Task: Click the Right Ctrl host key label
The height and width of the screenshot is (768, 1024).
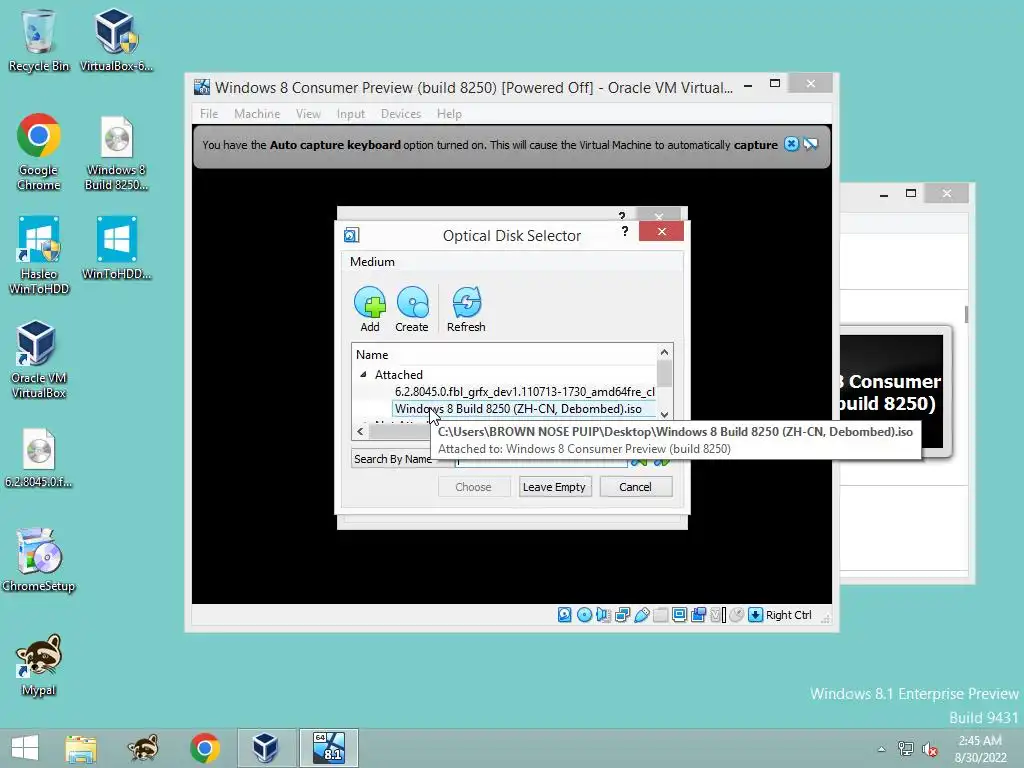Action: (x=789, y=615)
